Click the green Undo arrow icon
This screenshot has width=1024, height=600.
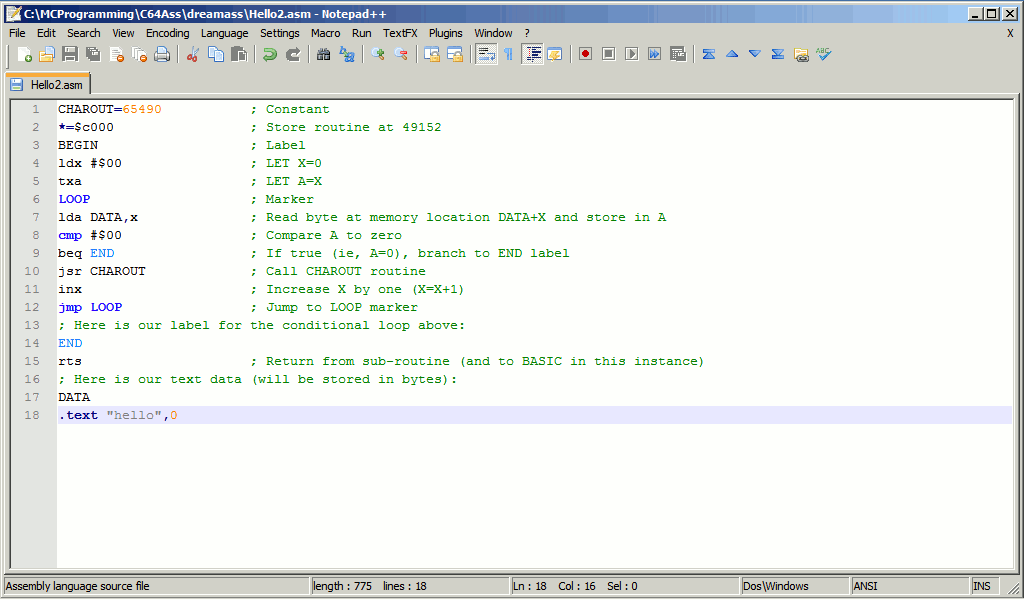pos(270,54)
